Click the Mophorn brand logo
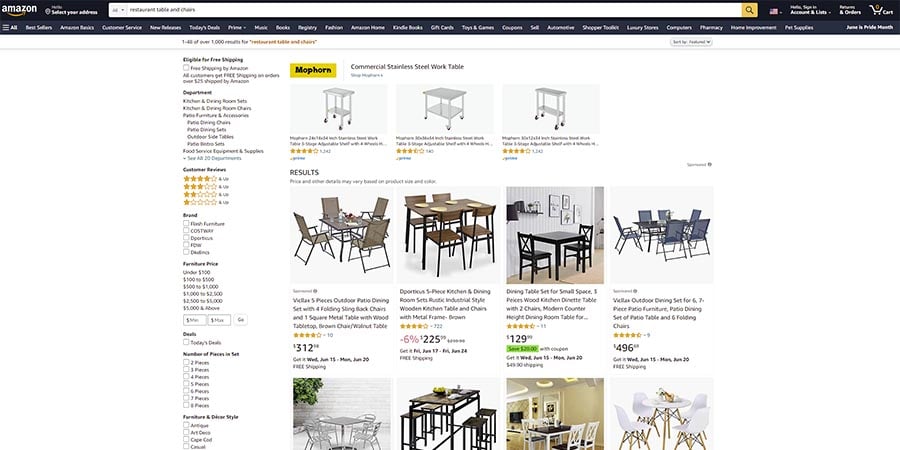900x450 pixels. (x=313, y=71)
